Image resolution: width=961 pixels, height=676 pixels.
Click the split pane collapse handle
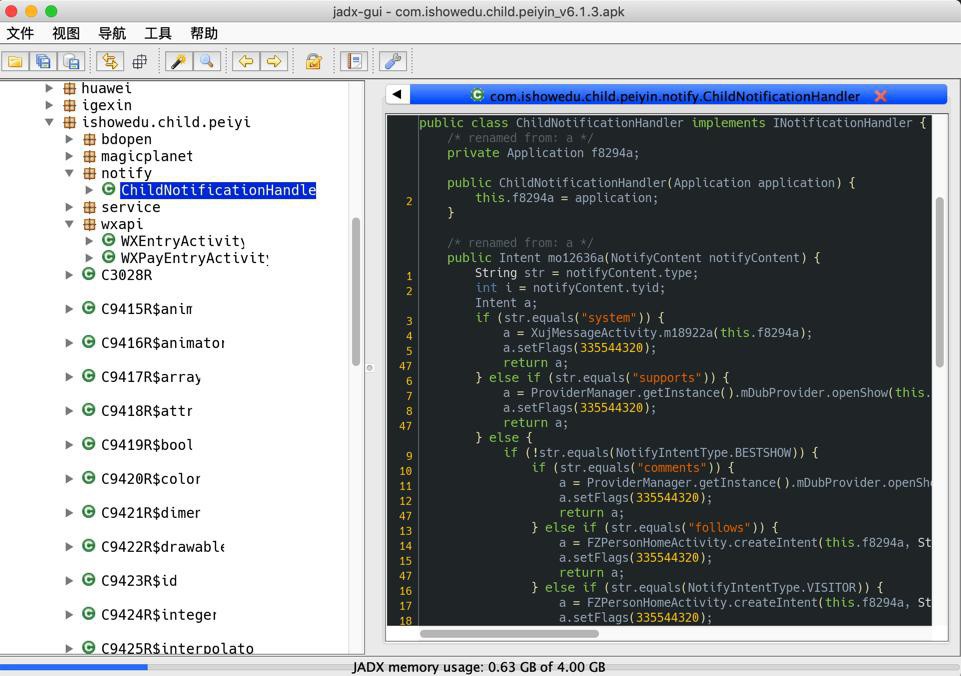click(370, 368)
